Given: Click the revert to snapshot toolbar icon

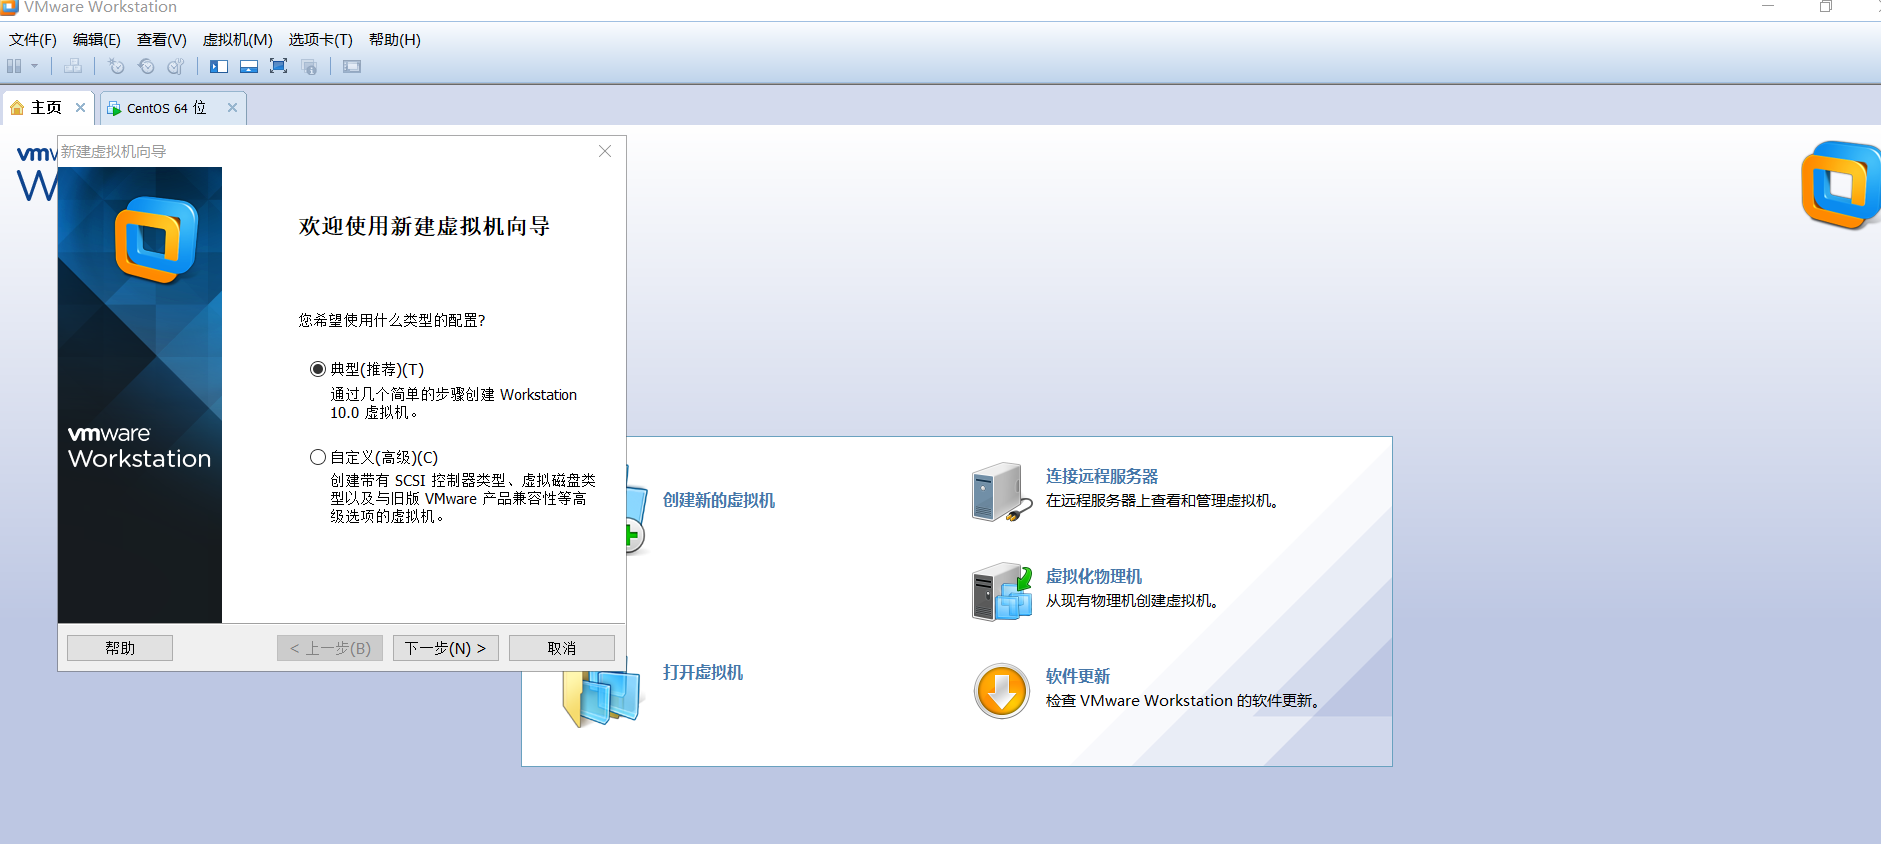Looking at the screenshot, I should 146,66.
